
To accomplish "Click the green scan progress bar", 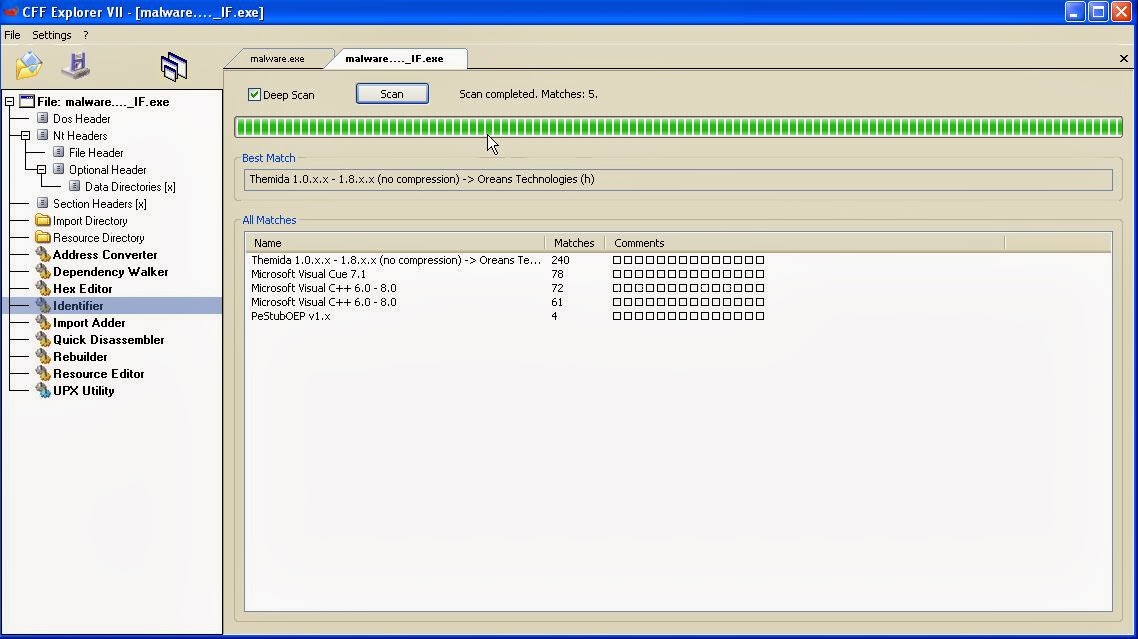I will pyautogui.click(x=679, y=127).
